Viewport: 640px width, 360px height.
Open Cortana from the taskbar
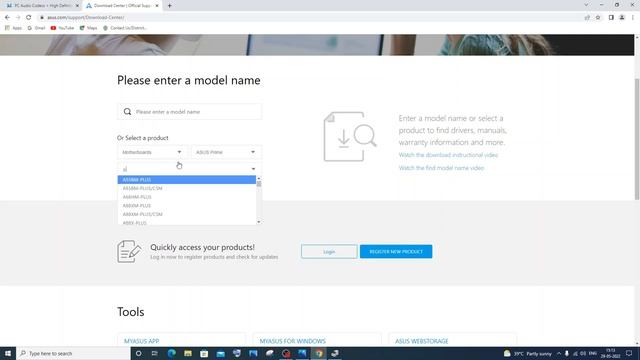tap(139, 353)
